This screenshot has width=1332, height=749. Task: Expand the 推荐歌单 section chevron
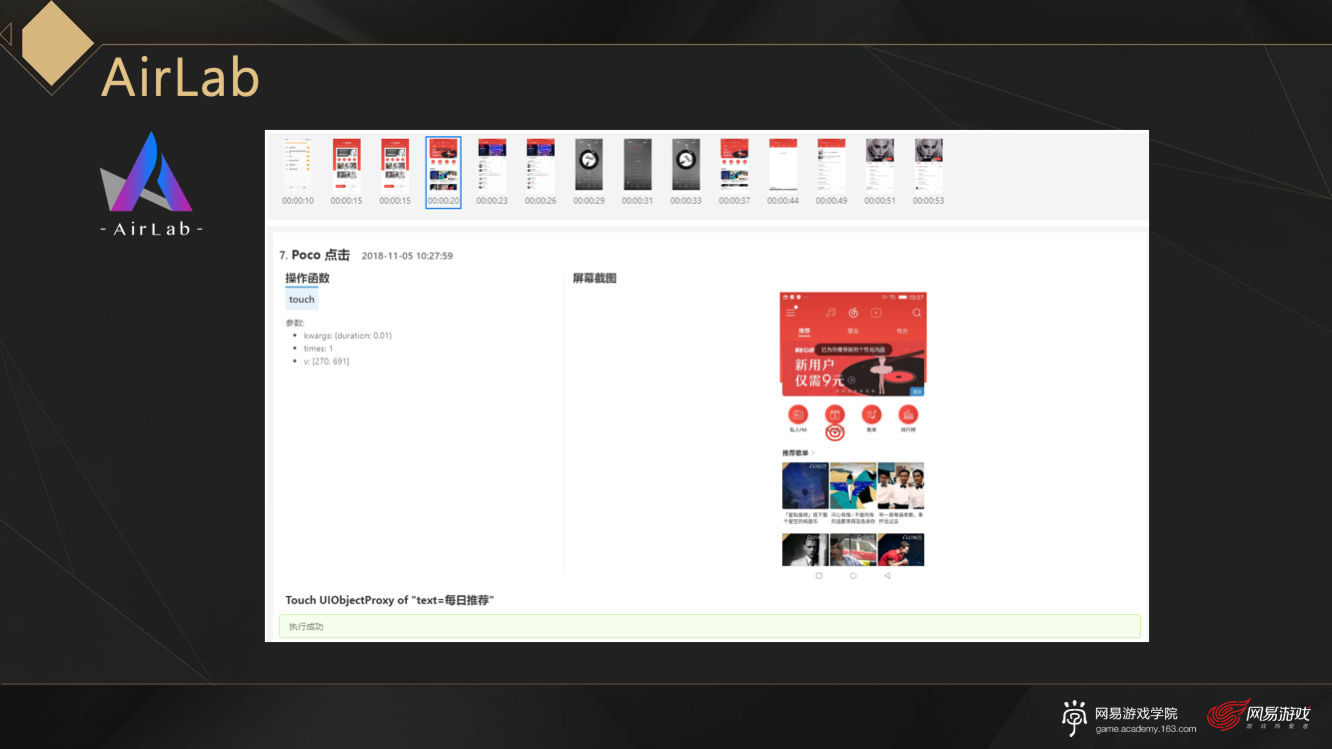point(813,453)
